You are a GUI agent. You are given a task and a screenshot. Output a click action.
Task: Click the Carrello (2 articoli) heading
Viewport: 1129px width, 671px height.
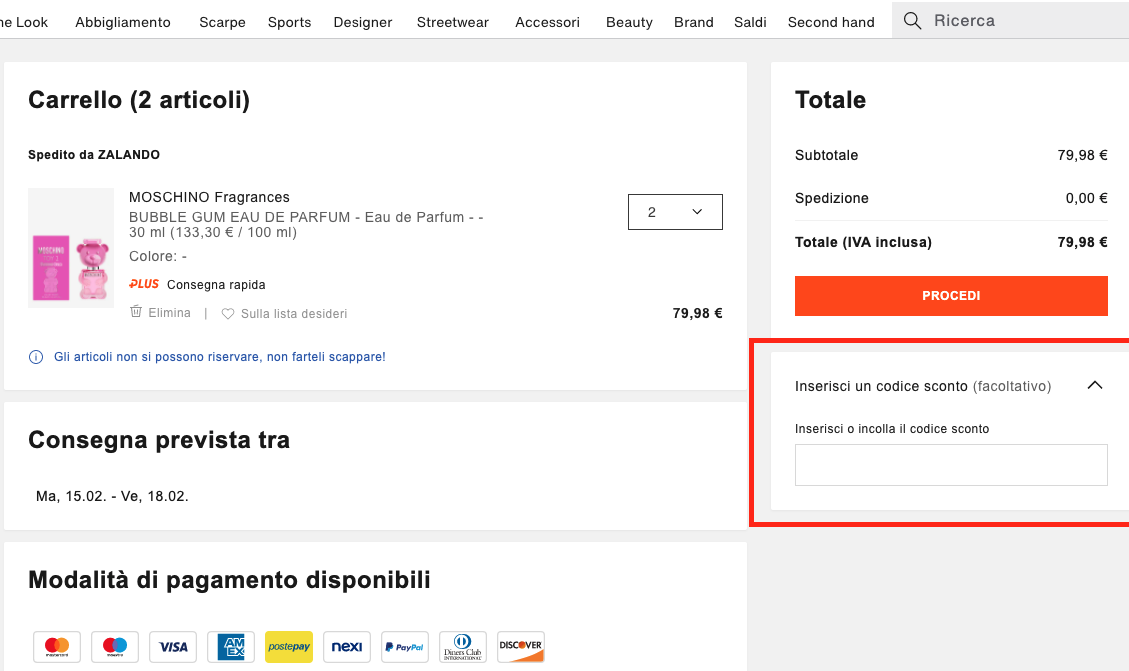(x=139, y=99)
